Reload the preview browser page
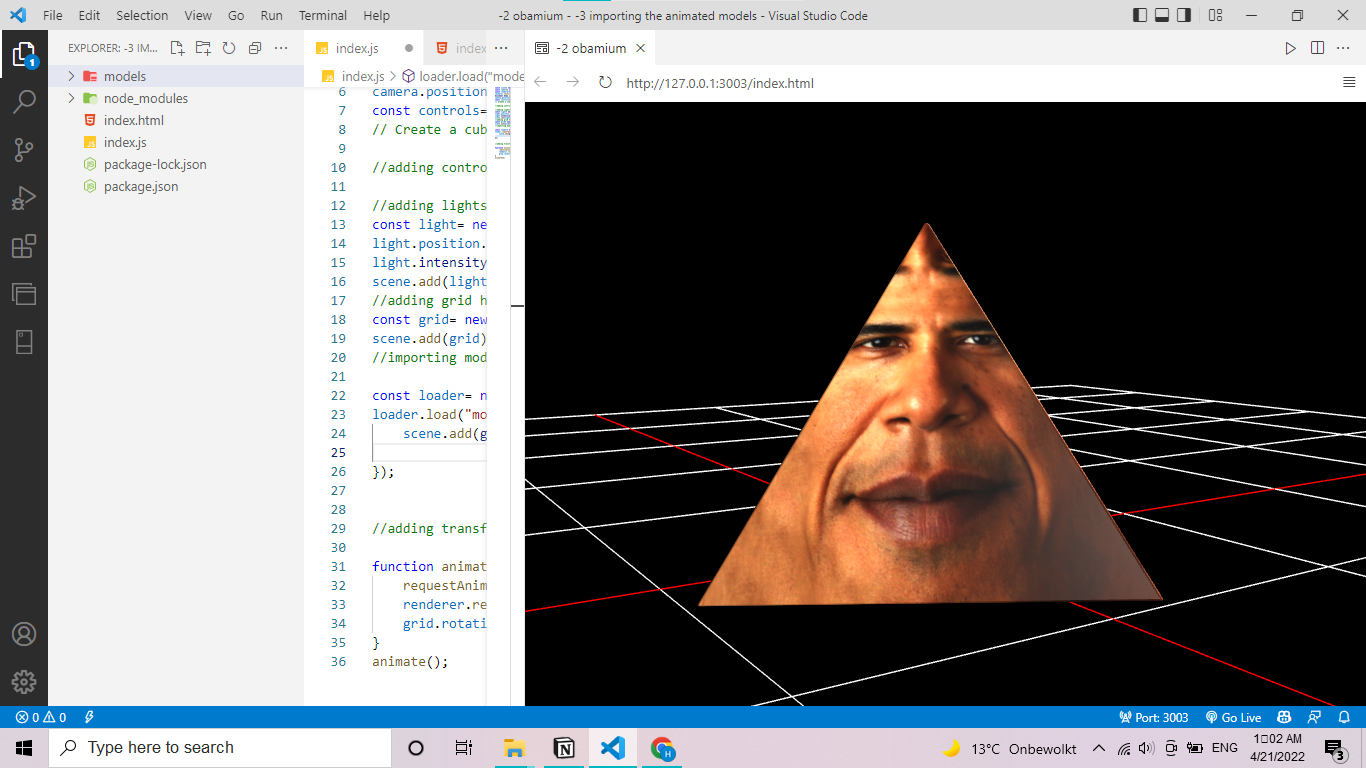The image size is (1366, 768). (605, 82)
